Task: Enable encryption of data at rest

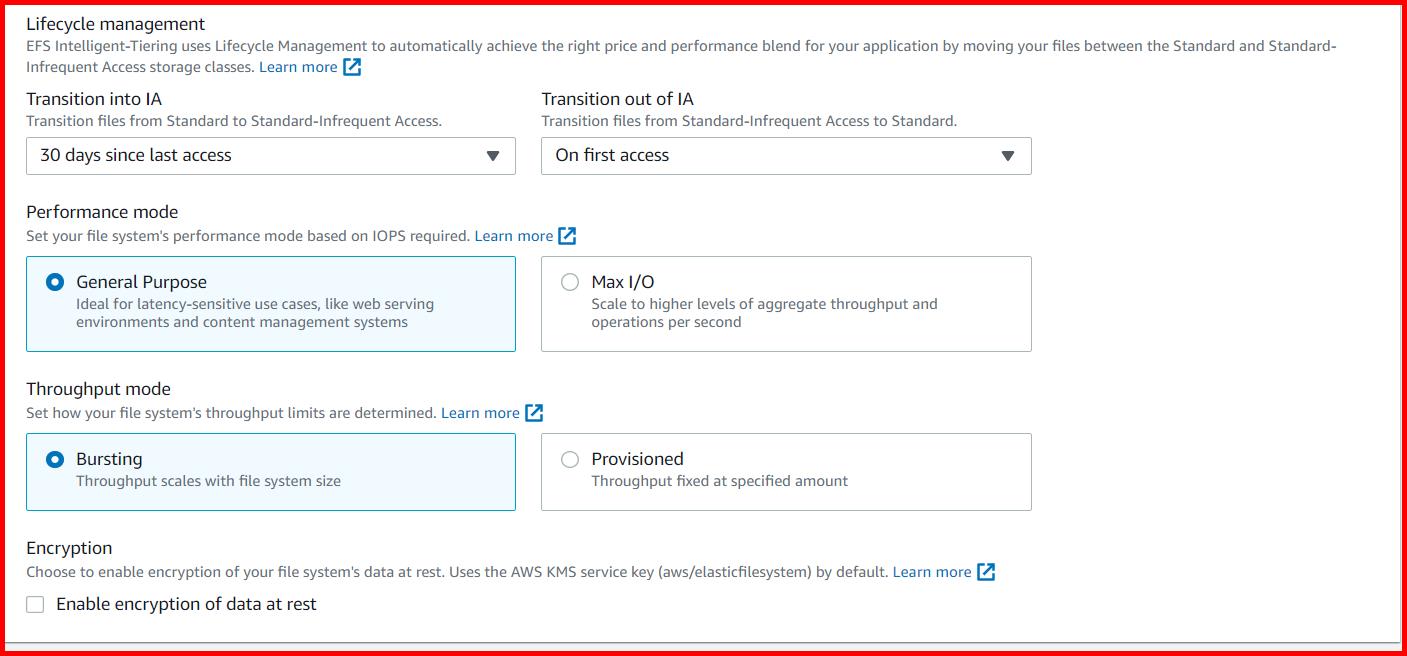Action: 35,603
